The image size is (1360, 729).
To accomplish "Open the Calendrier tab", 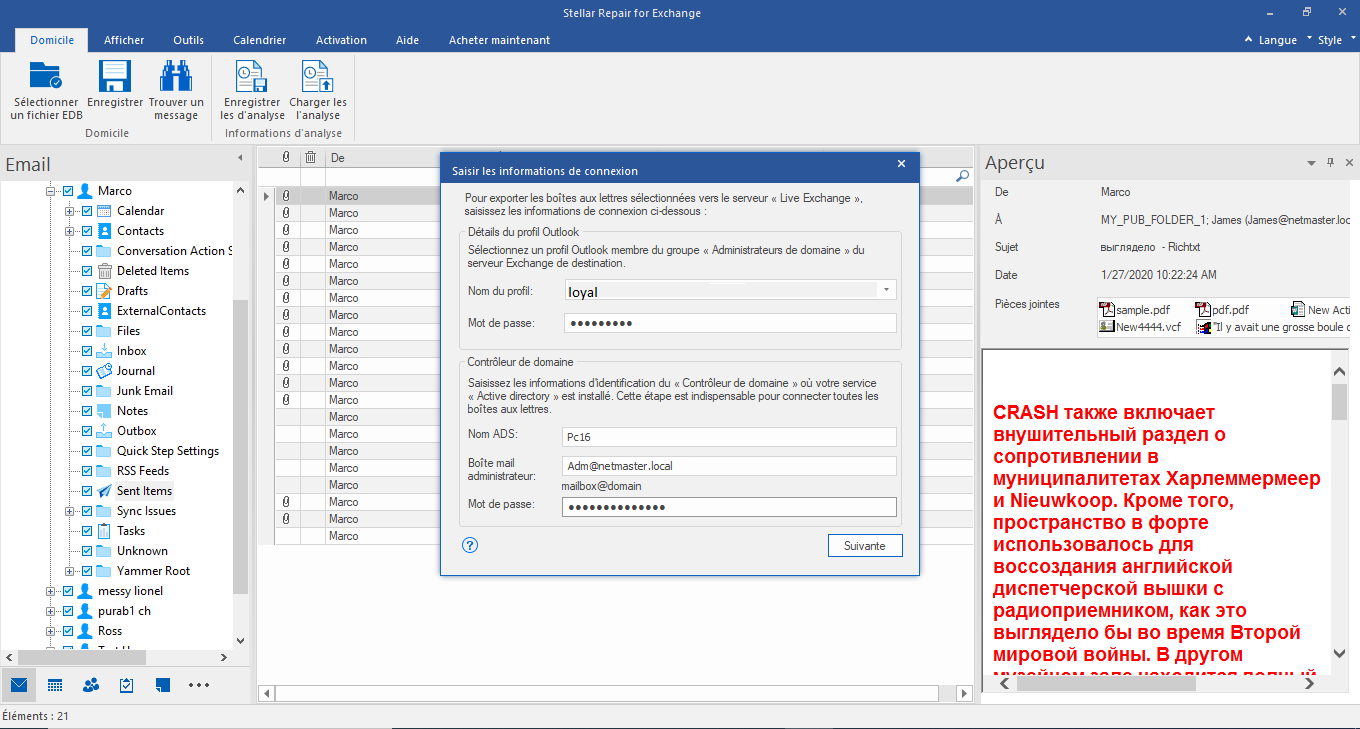I will (x=260, y=40).
